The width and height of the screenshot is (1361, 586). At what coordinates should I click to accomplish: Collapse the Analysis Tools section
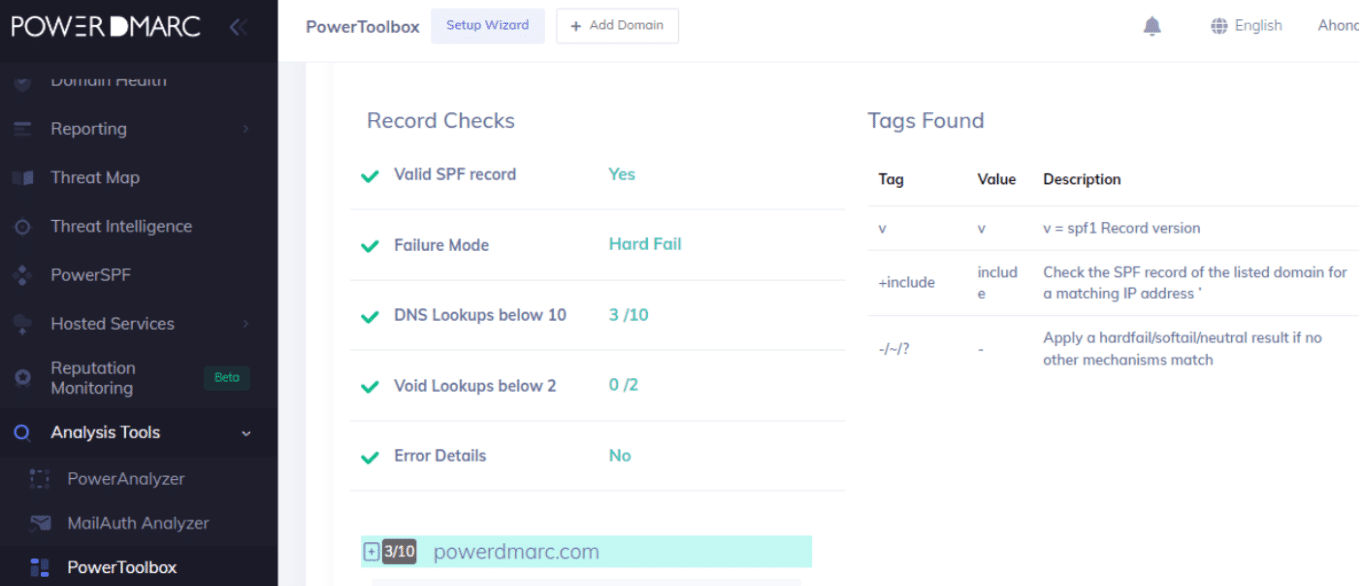[246, 433]
